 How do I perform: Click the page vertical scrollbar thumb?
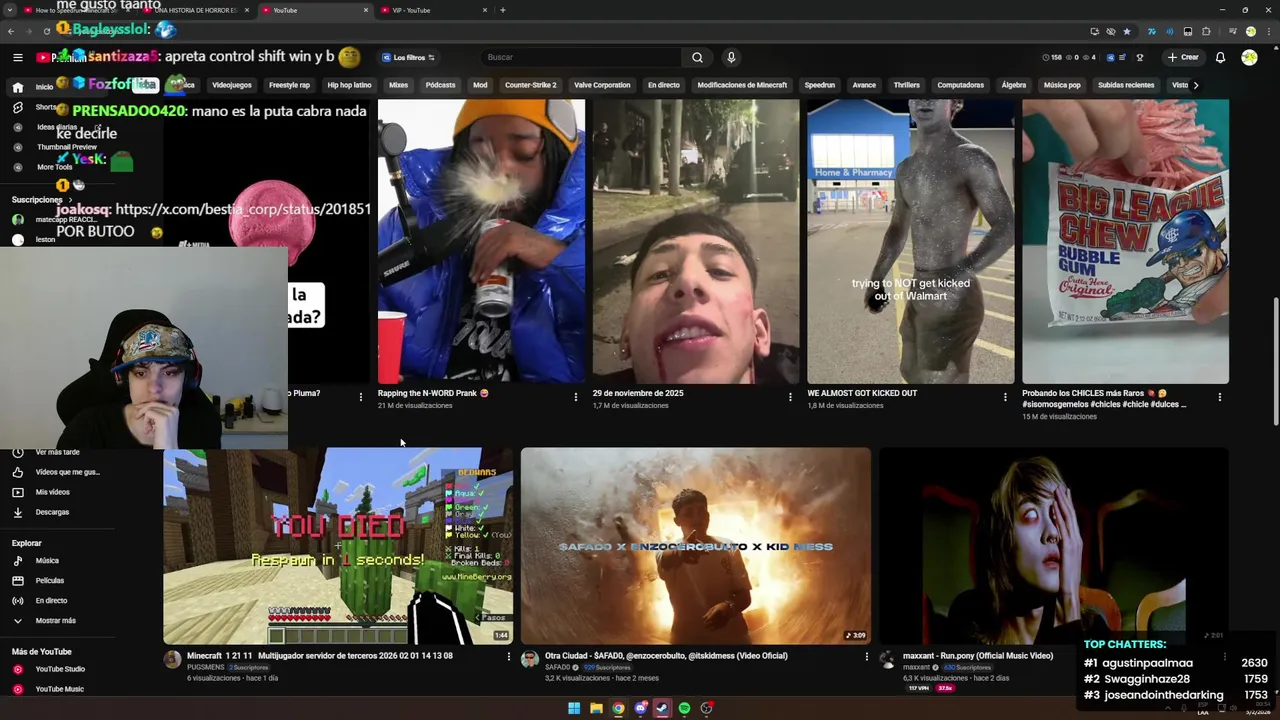click(1275, 360)
